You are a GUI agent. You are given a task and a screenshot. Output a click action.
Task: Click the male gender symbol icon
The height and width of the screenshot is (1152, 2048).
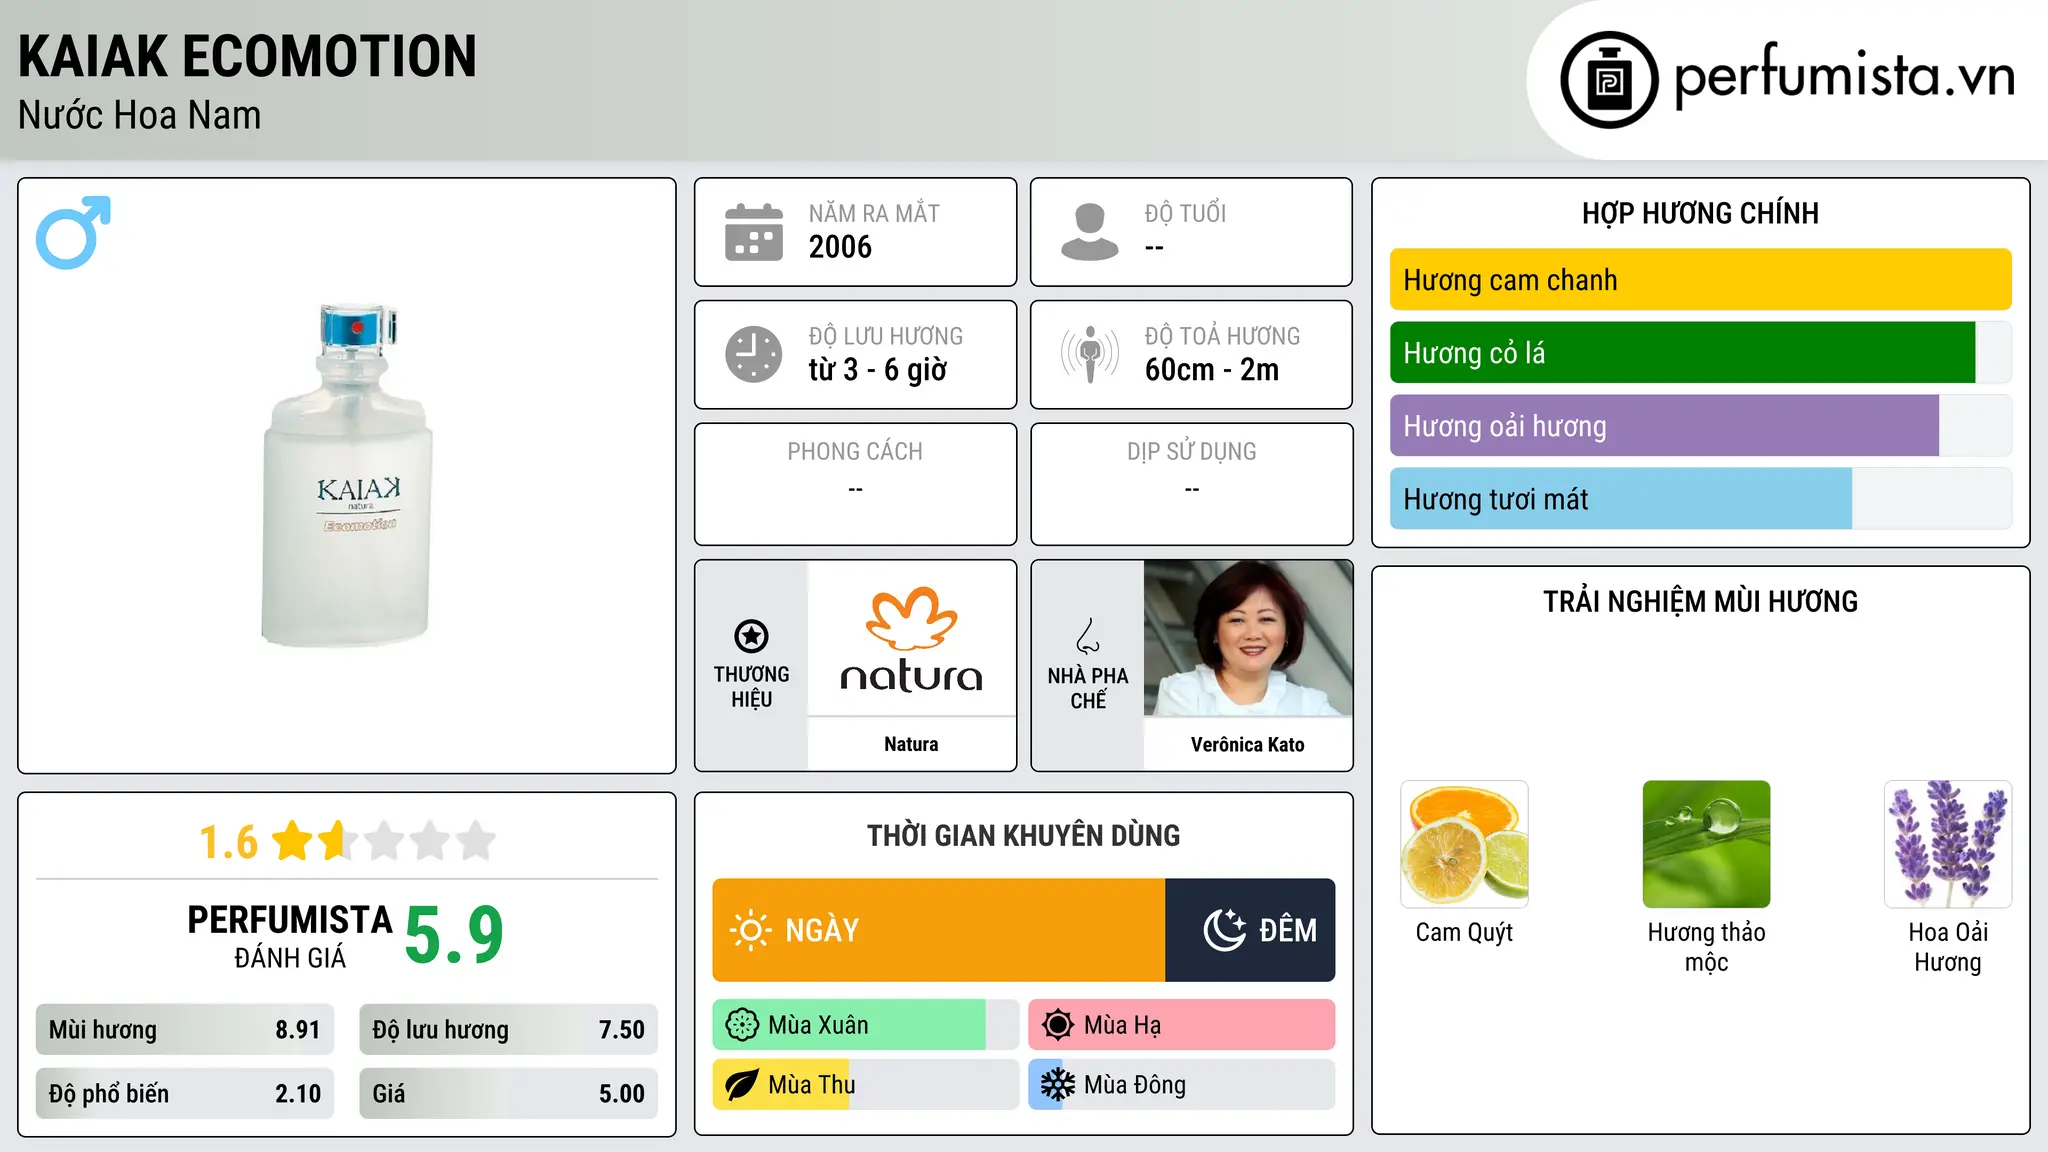(73, 232)
